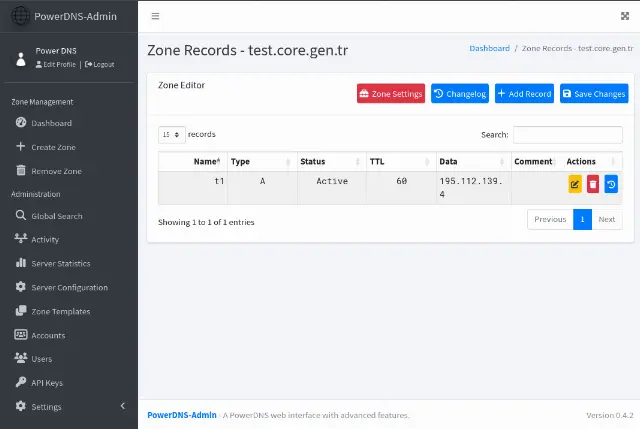View t1 record changelog history icon
The width and height of the screenshot is (640, 429).
pos(611,184)
